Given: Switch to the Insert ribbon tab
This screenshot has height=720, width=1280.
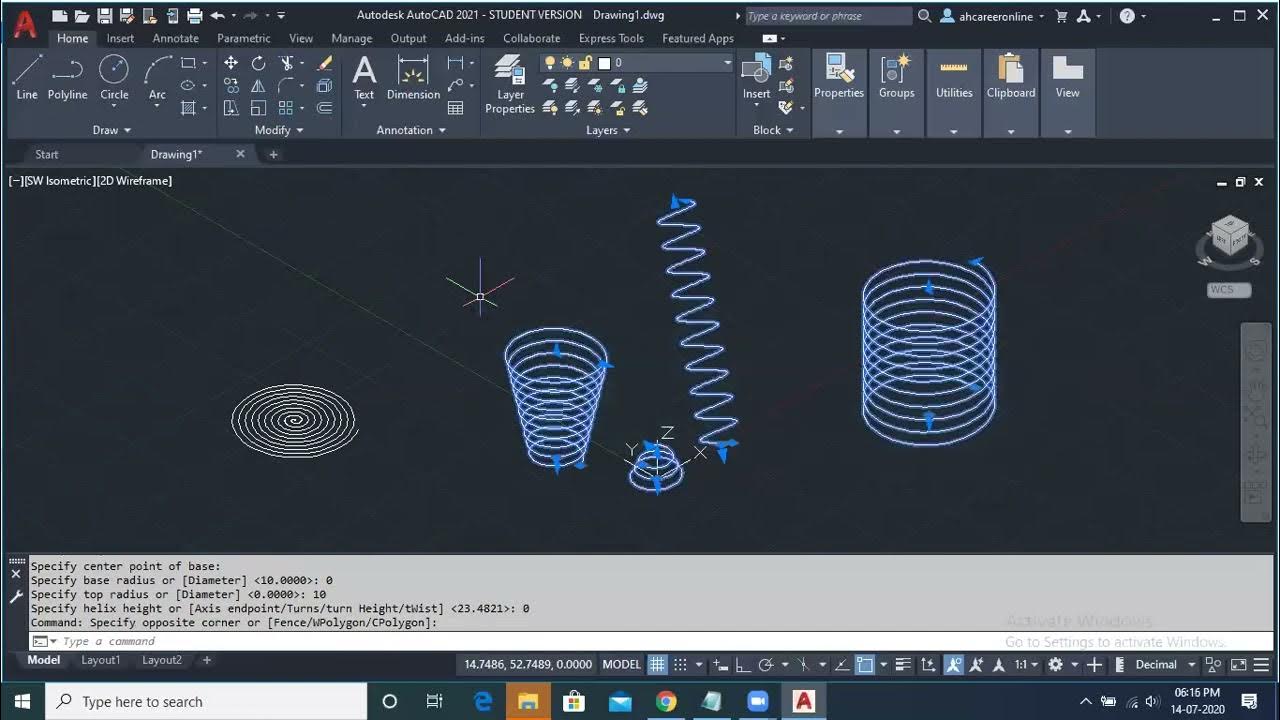Looking at the screenshot, I should (120, 38).
